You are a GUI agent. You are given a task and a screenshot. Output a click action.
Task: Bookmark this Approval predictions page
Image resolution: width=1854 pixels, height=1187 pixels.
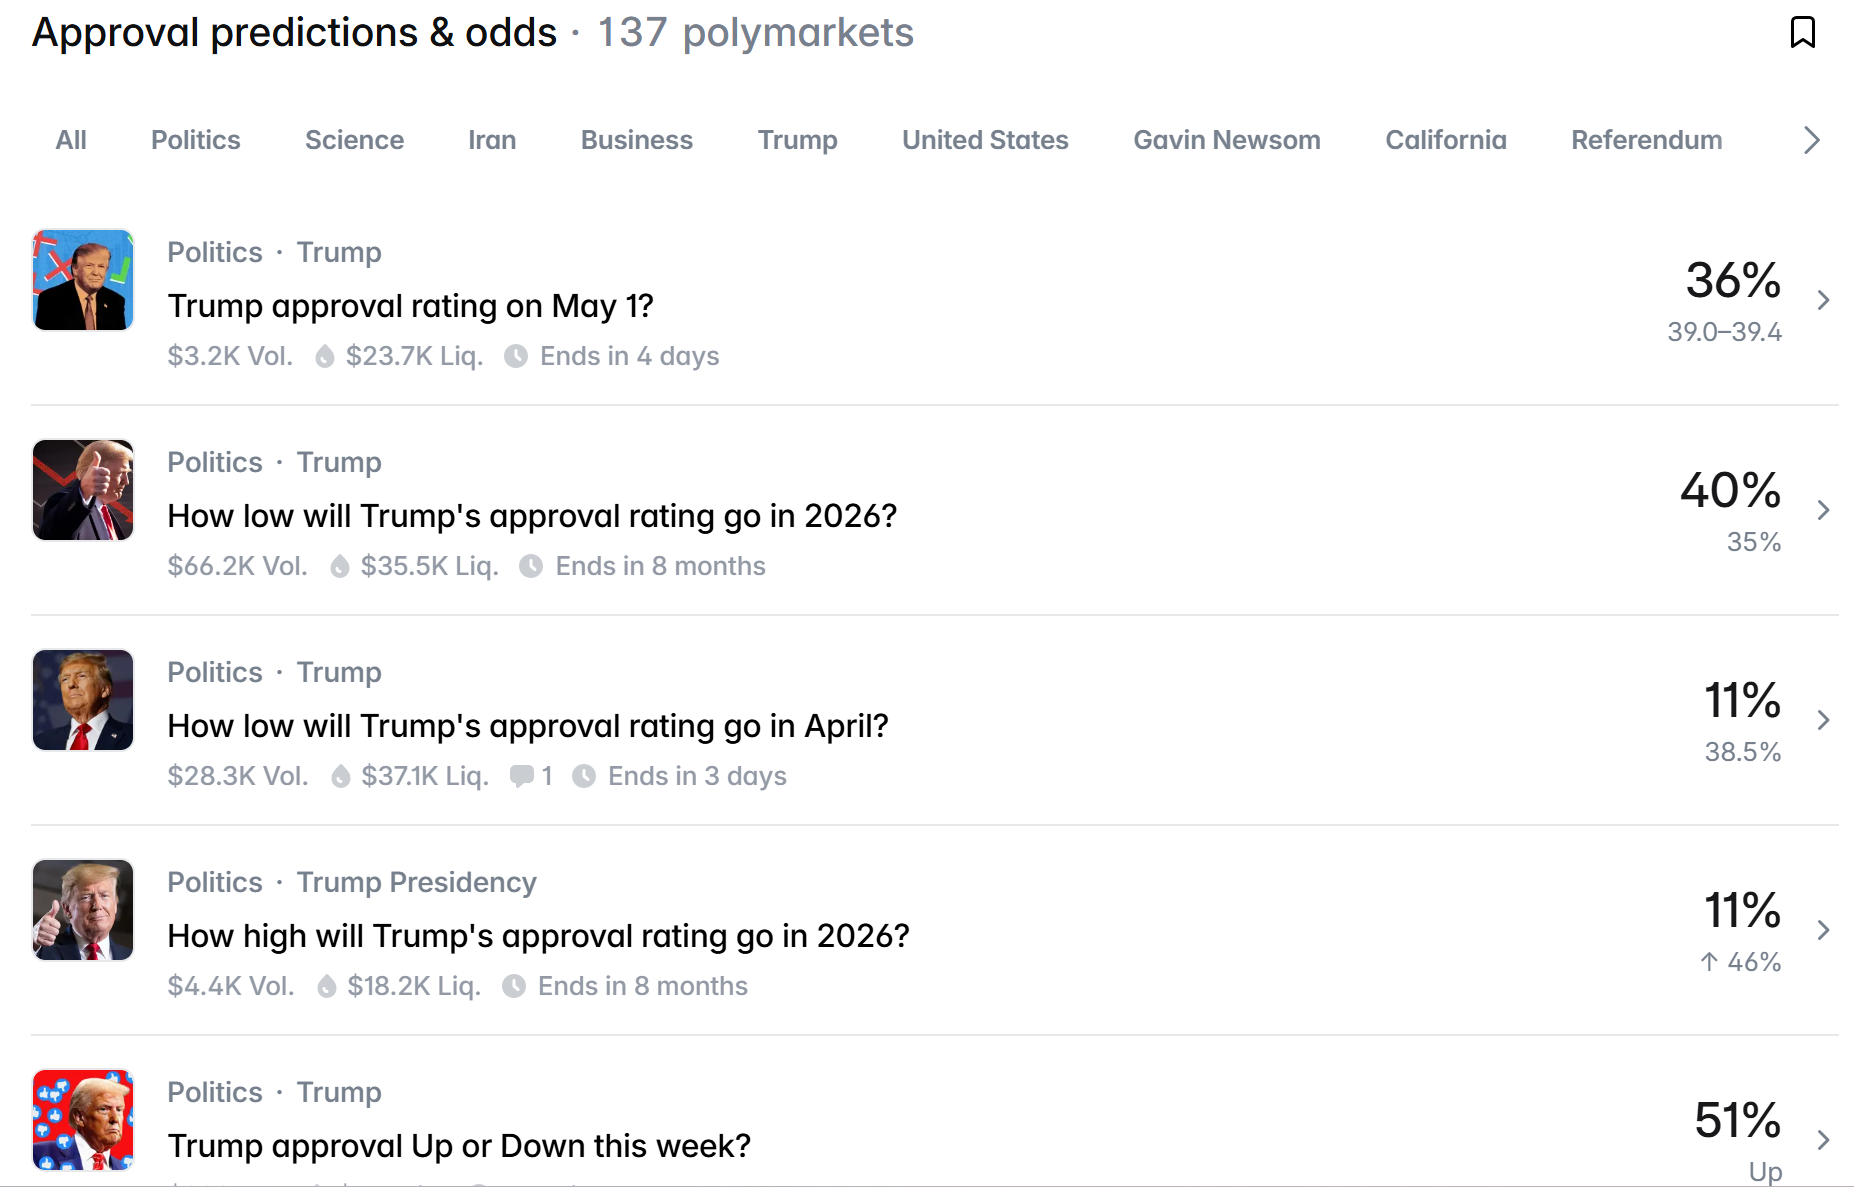[1802, 32]
